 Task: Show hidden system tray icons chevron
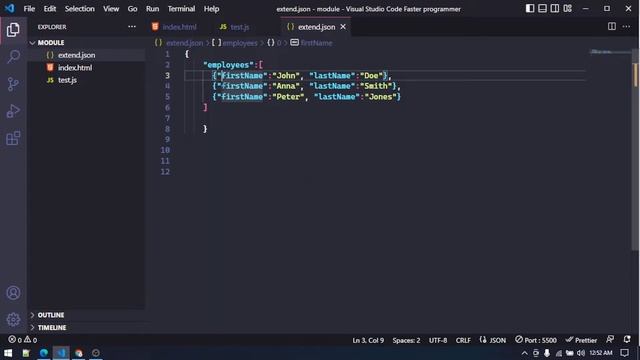(524, 353)
